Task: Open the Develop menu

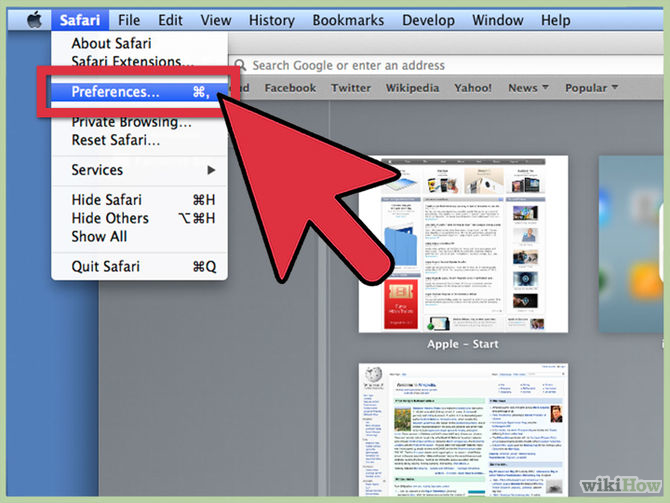Action: click(428, 21)
